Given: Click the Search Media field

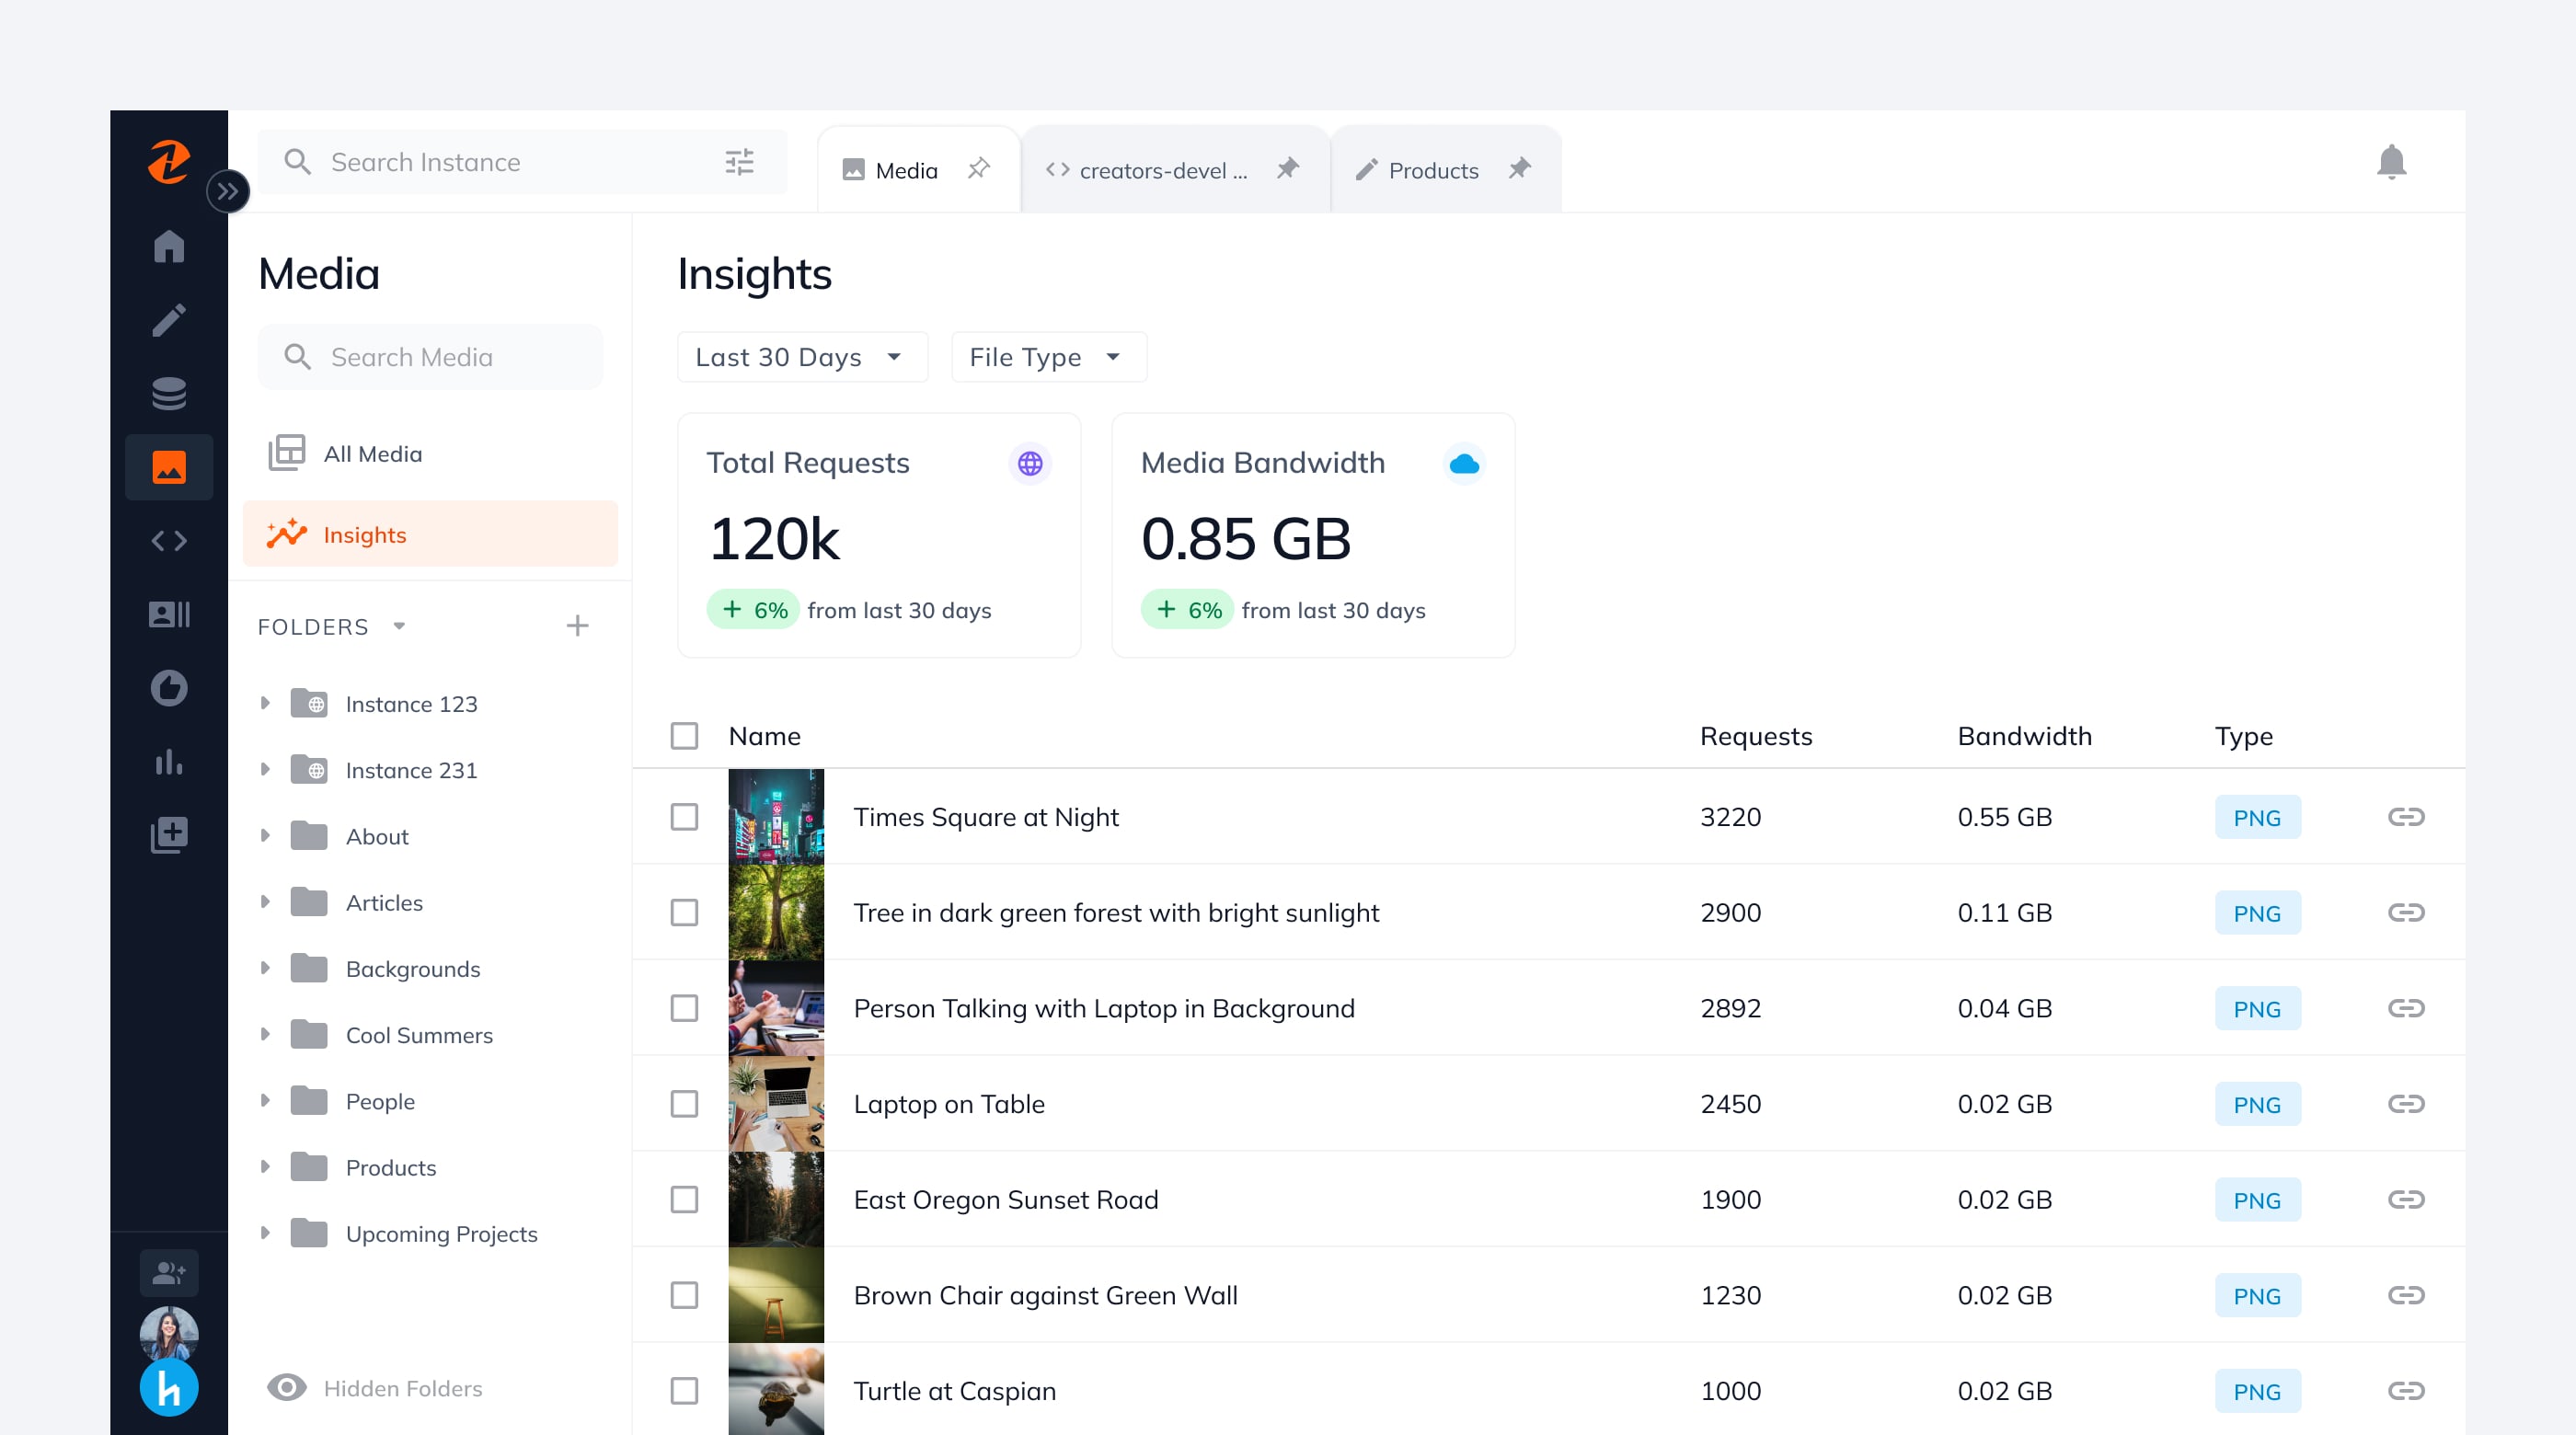Looking at the screenshot, I should (430, 357).
